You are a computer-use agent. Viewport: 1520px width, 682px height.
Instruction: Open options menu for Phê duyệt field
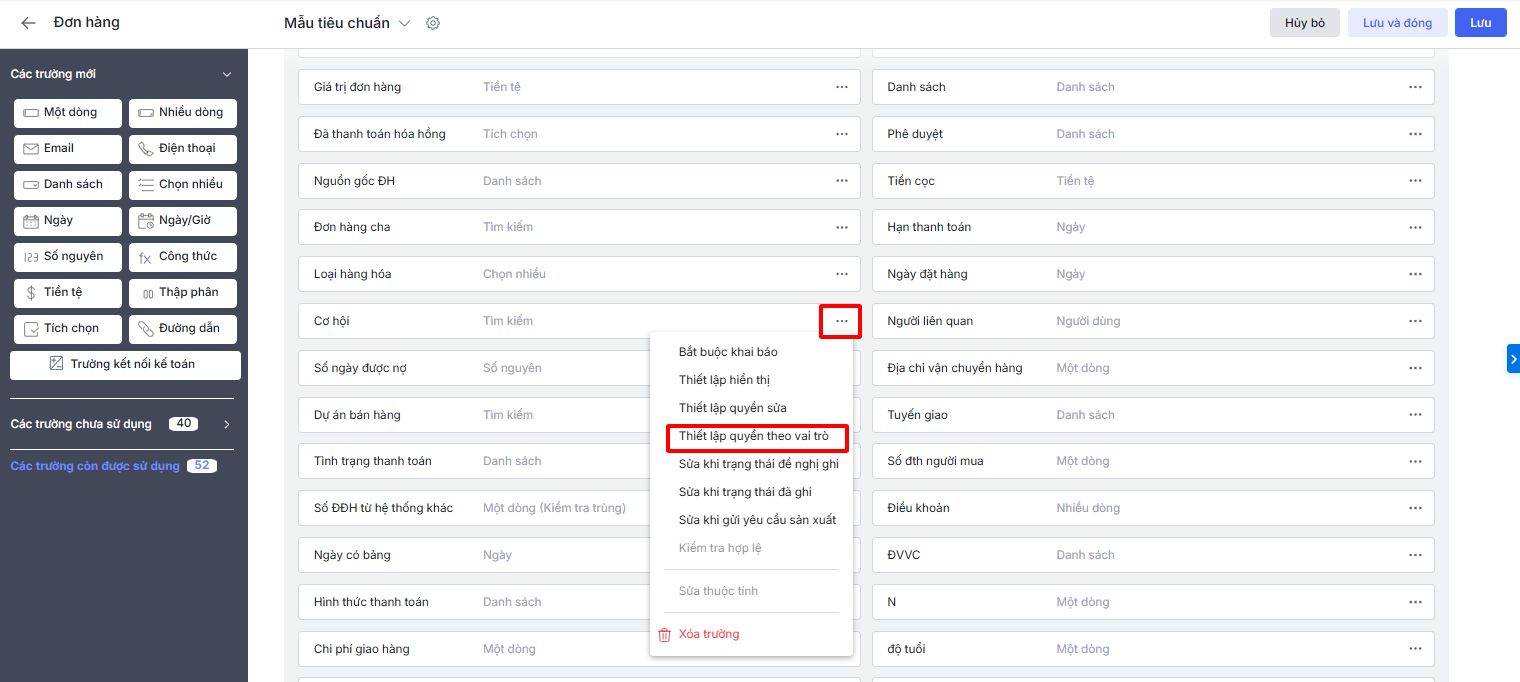pyautogui.click(x=1415, y=134)
